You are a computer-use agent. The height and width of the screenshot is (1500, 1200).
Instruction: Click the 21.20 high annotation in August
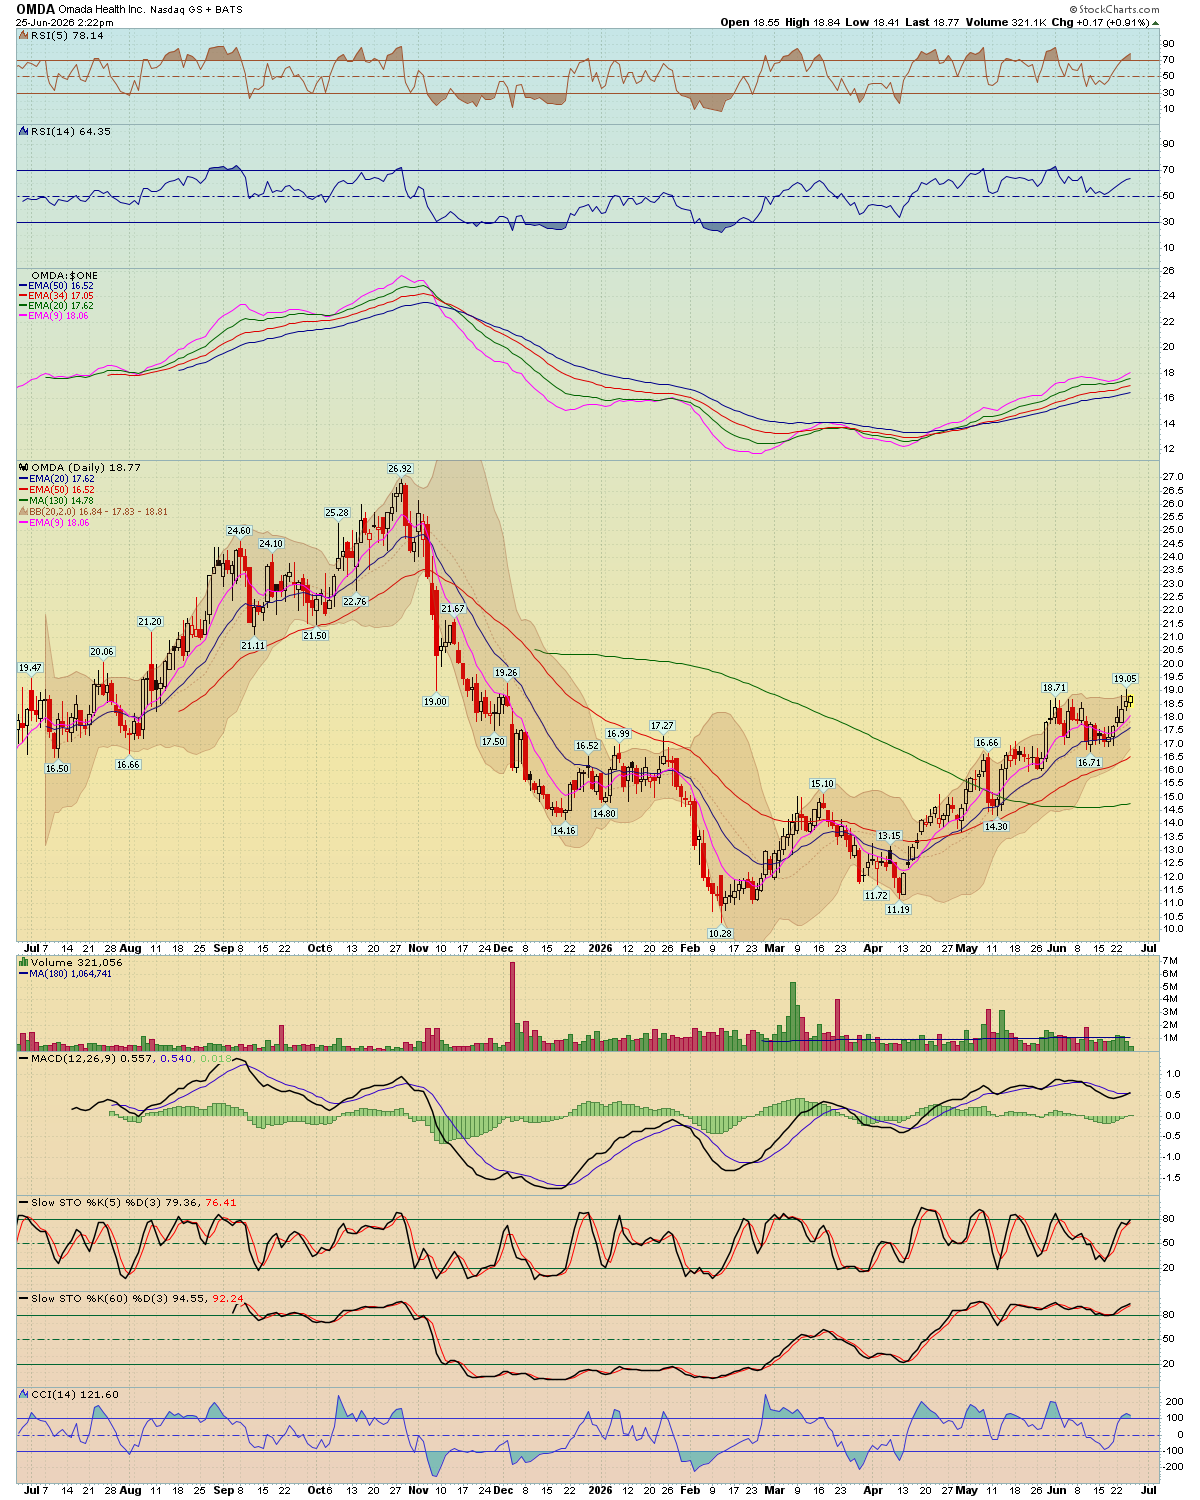pos(150,621)
